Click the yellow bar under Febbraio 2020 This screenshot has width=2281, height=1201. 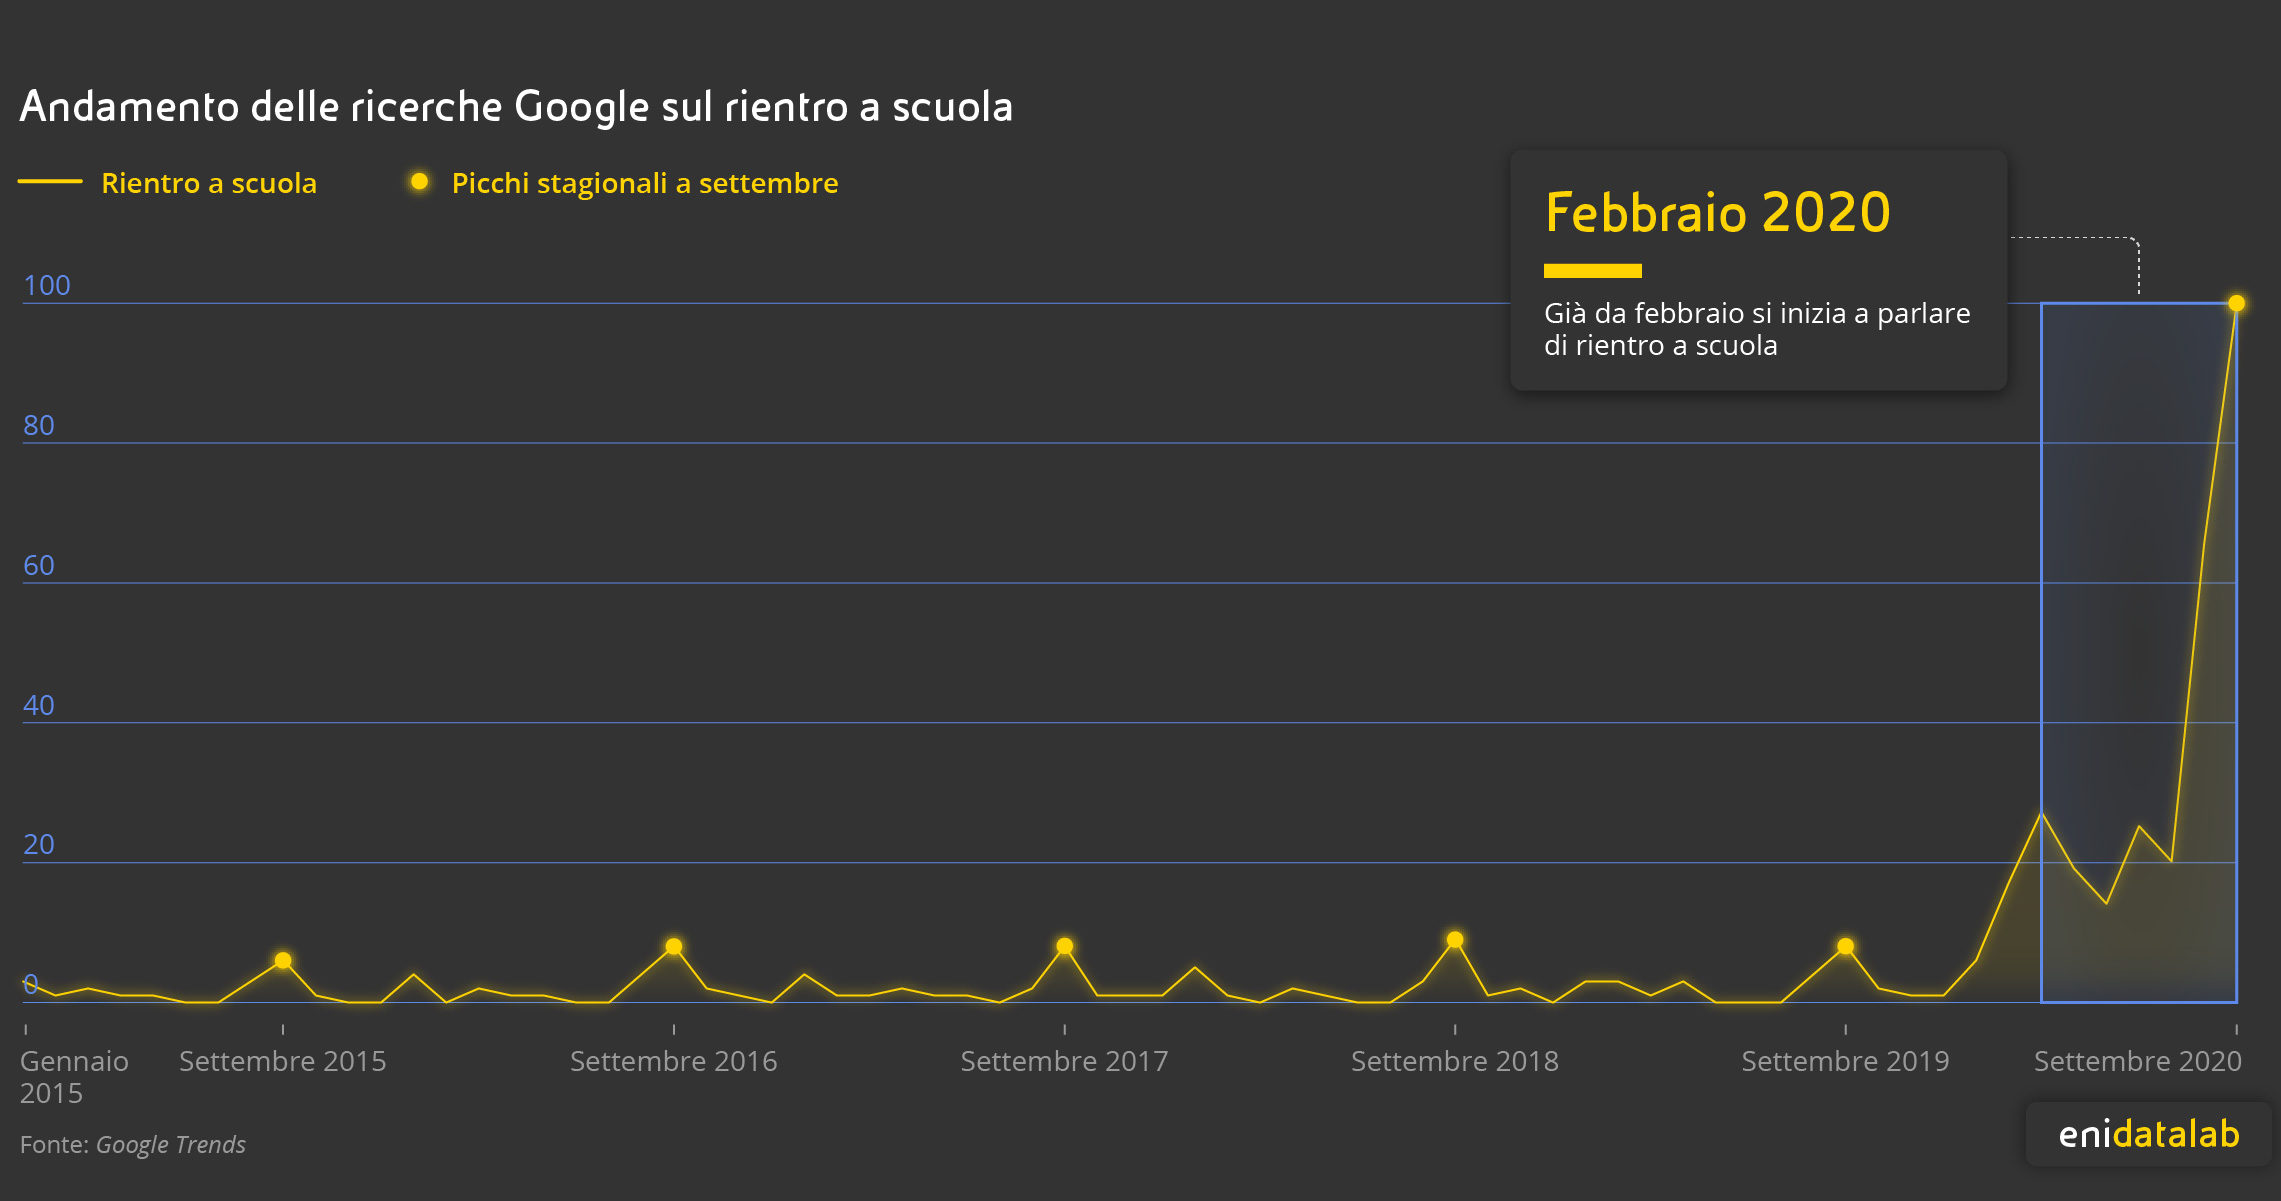(1592, 270)
